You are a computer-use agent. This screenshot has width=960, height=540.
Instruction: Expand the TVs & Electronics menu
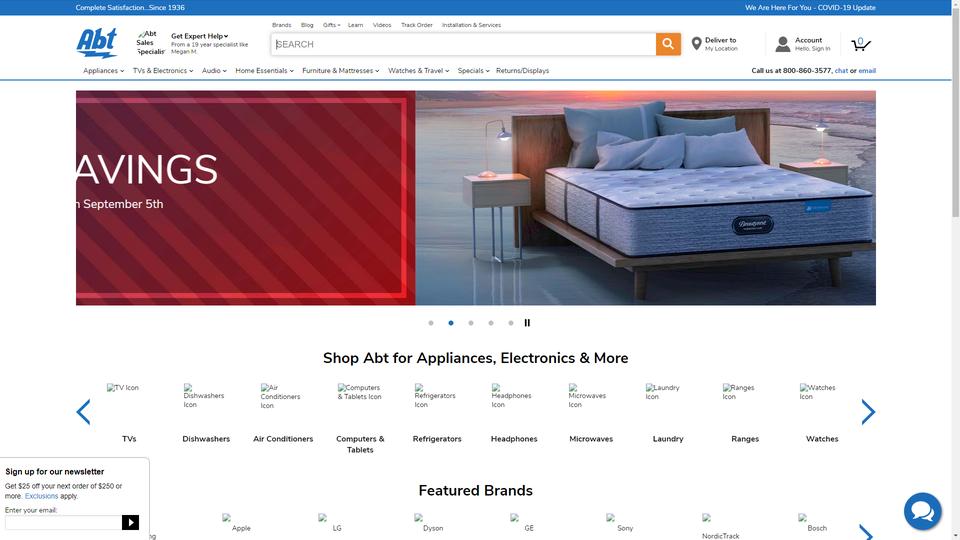pos(163,71)
